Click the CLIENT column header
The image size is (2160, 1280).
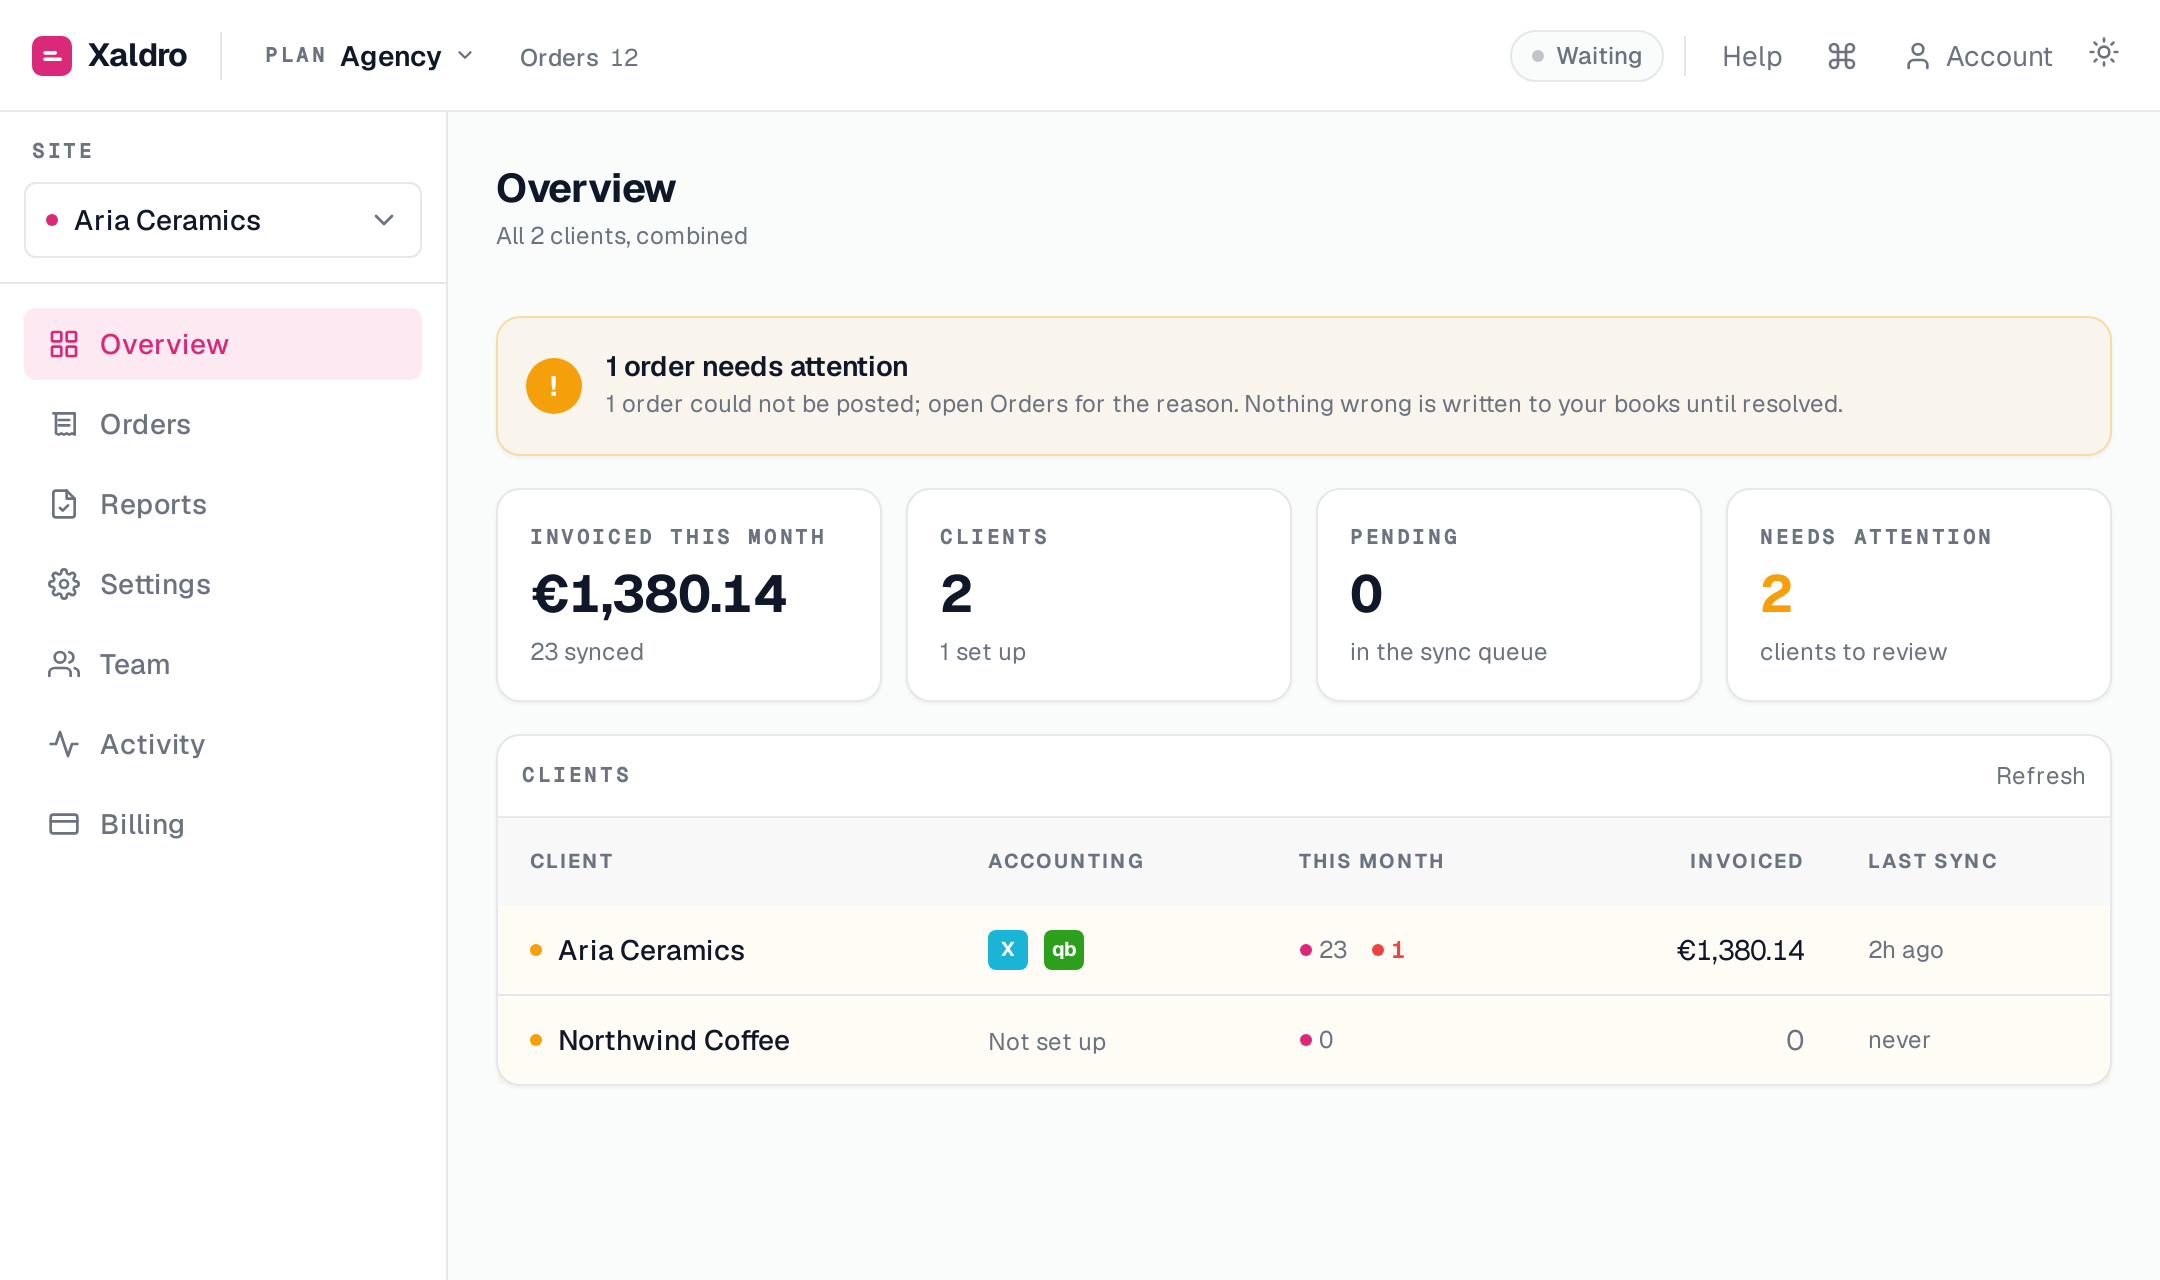[x=571, y=861]
